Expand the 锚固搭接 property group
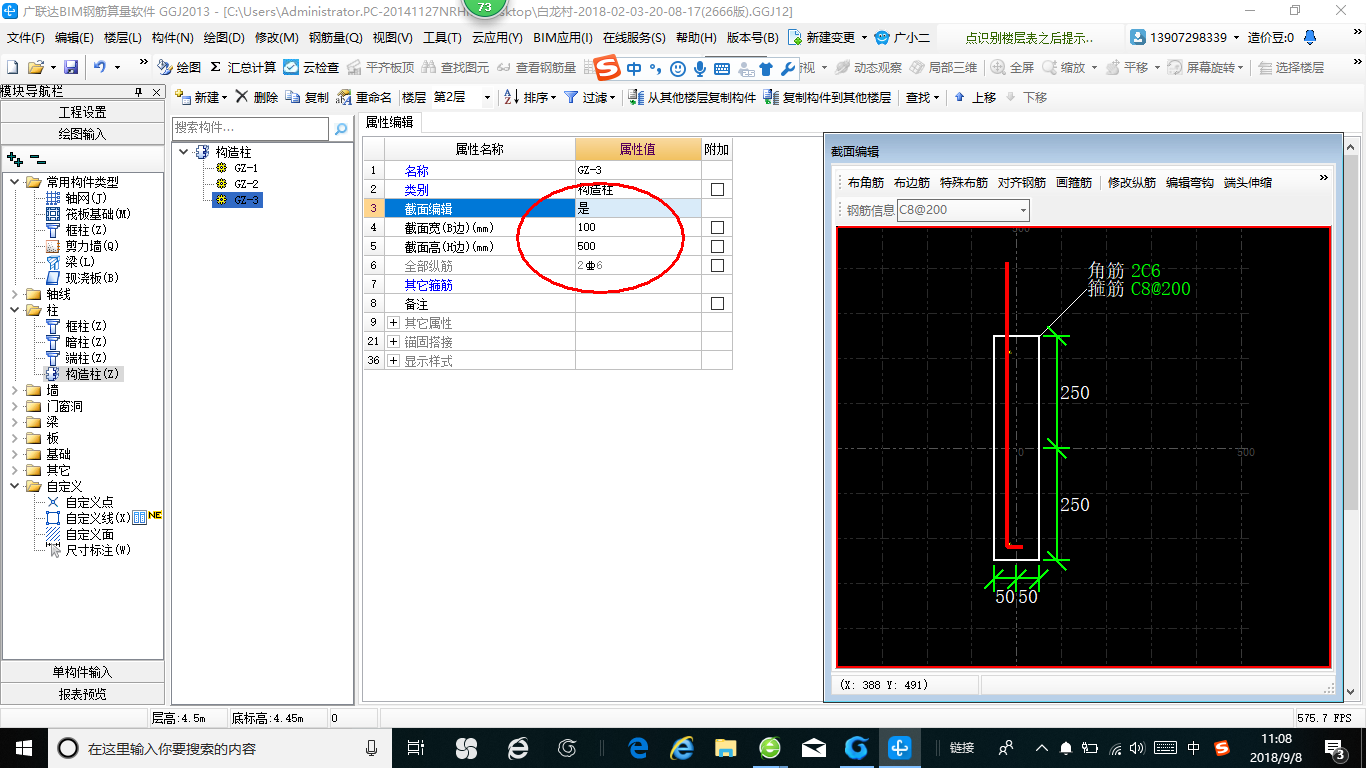 pos(393,342)
